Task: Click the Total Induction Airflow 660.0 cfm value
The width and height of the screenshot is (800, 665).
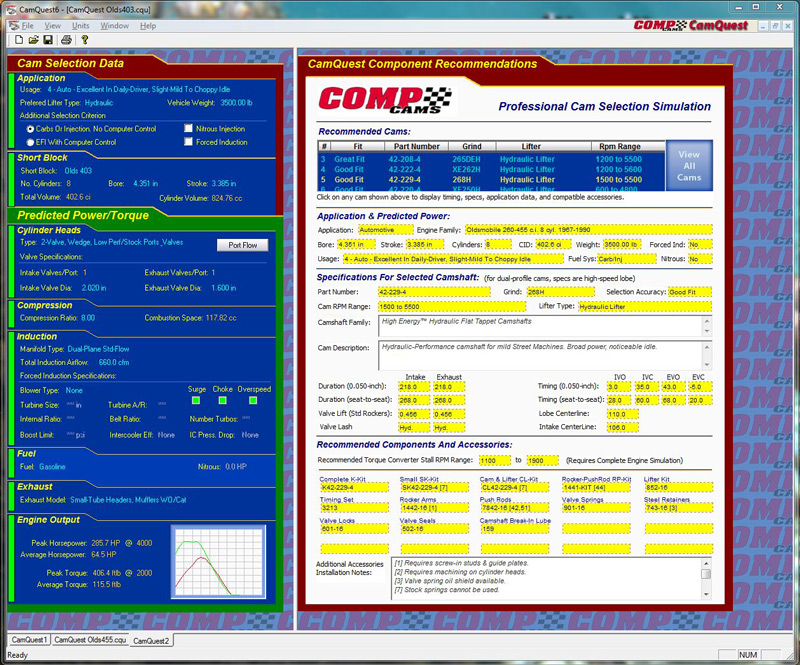Action: coord(114,362)
